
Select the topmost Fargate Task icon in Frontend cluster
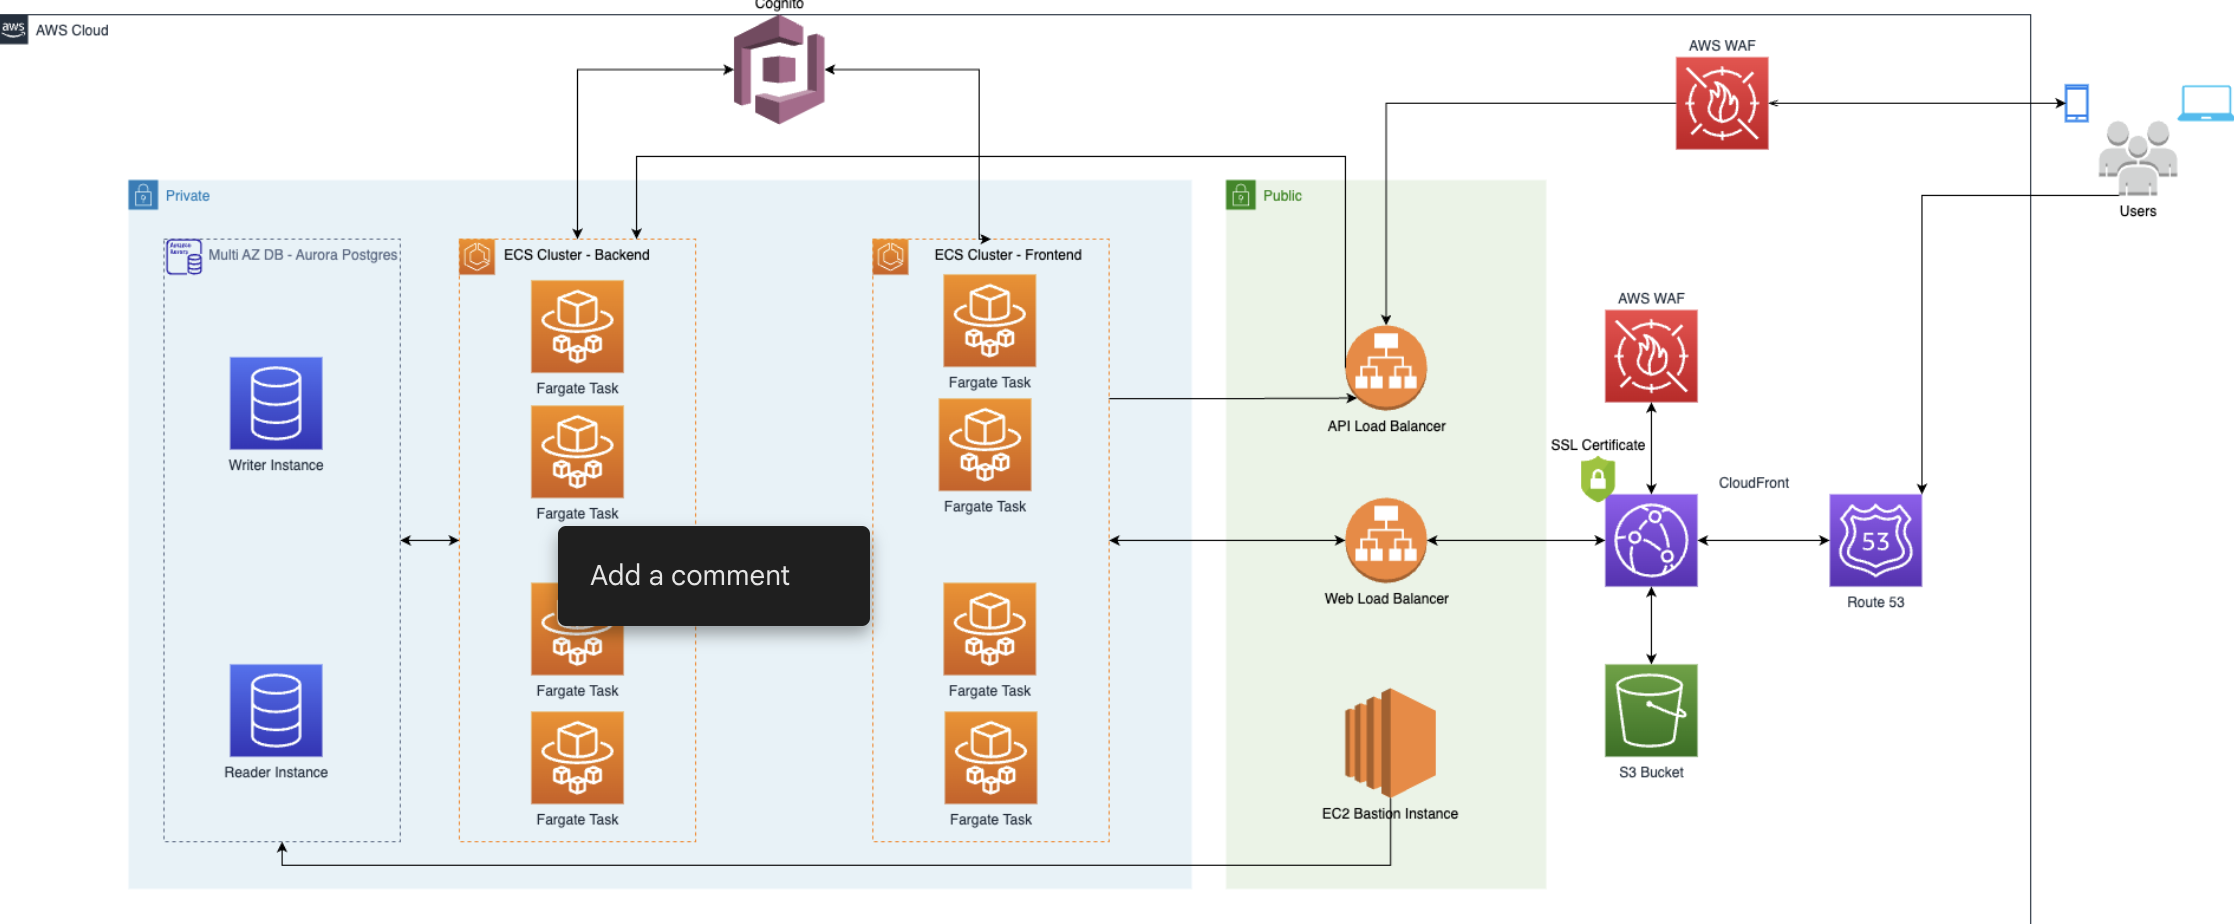990,321
